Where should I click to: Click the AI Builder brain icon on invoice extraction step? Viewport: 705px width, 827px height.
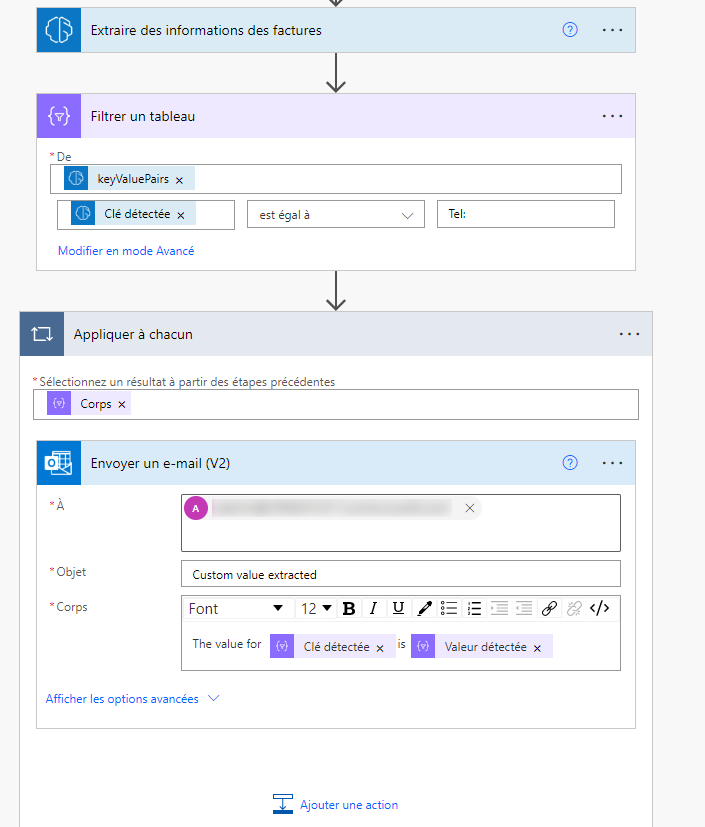coord(59,30)
